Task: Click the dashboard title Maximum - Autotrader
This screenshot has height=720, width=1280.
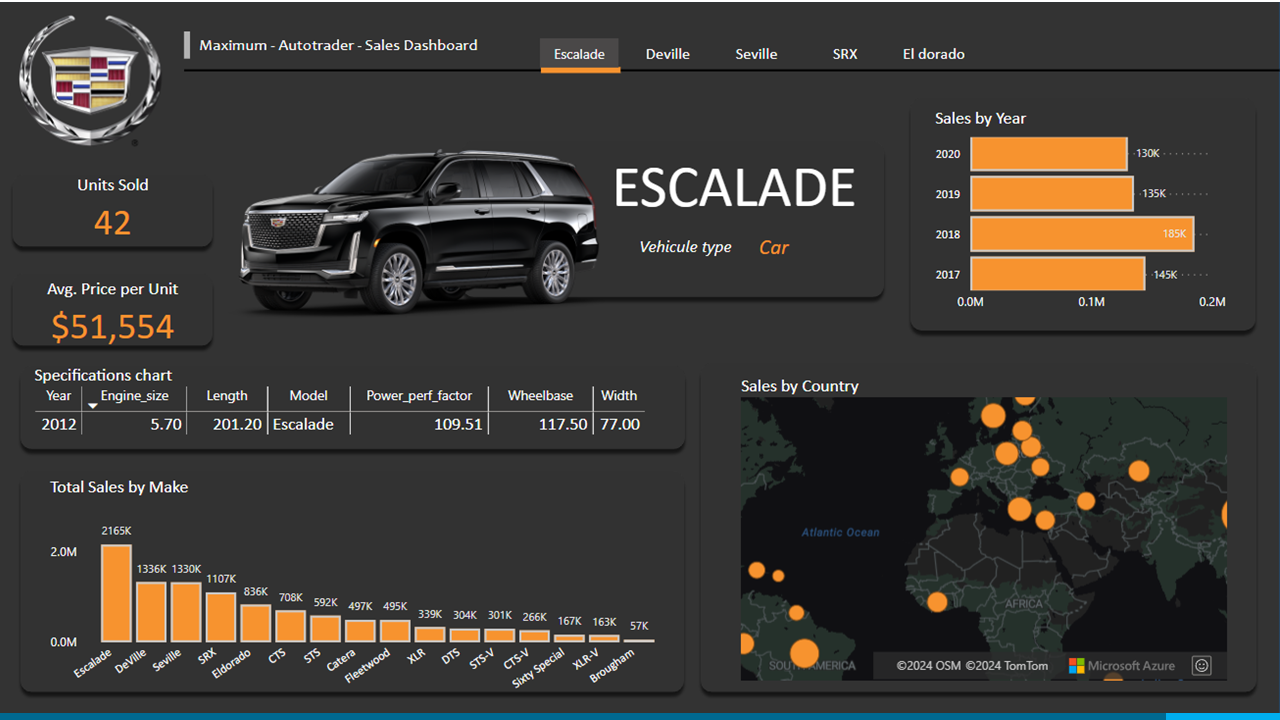Action: 338,45
